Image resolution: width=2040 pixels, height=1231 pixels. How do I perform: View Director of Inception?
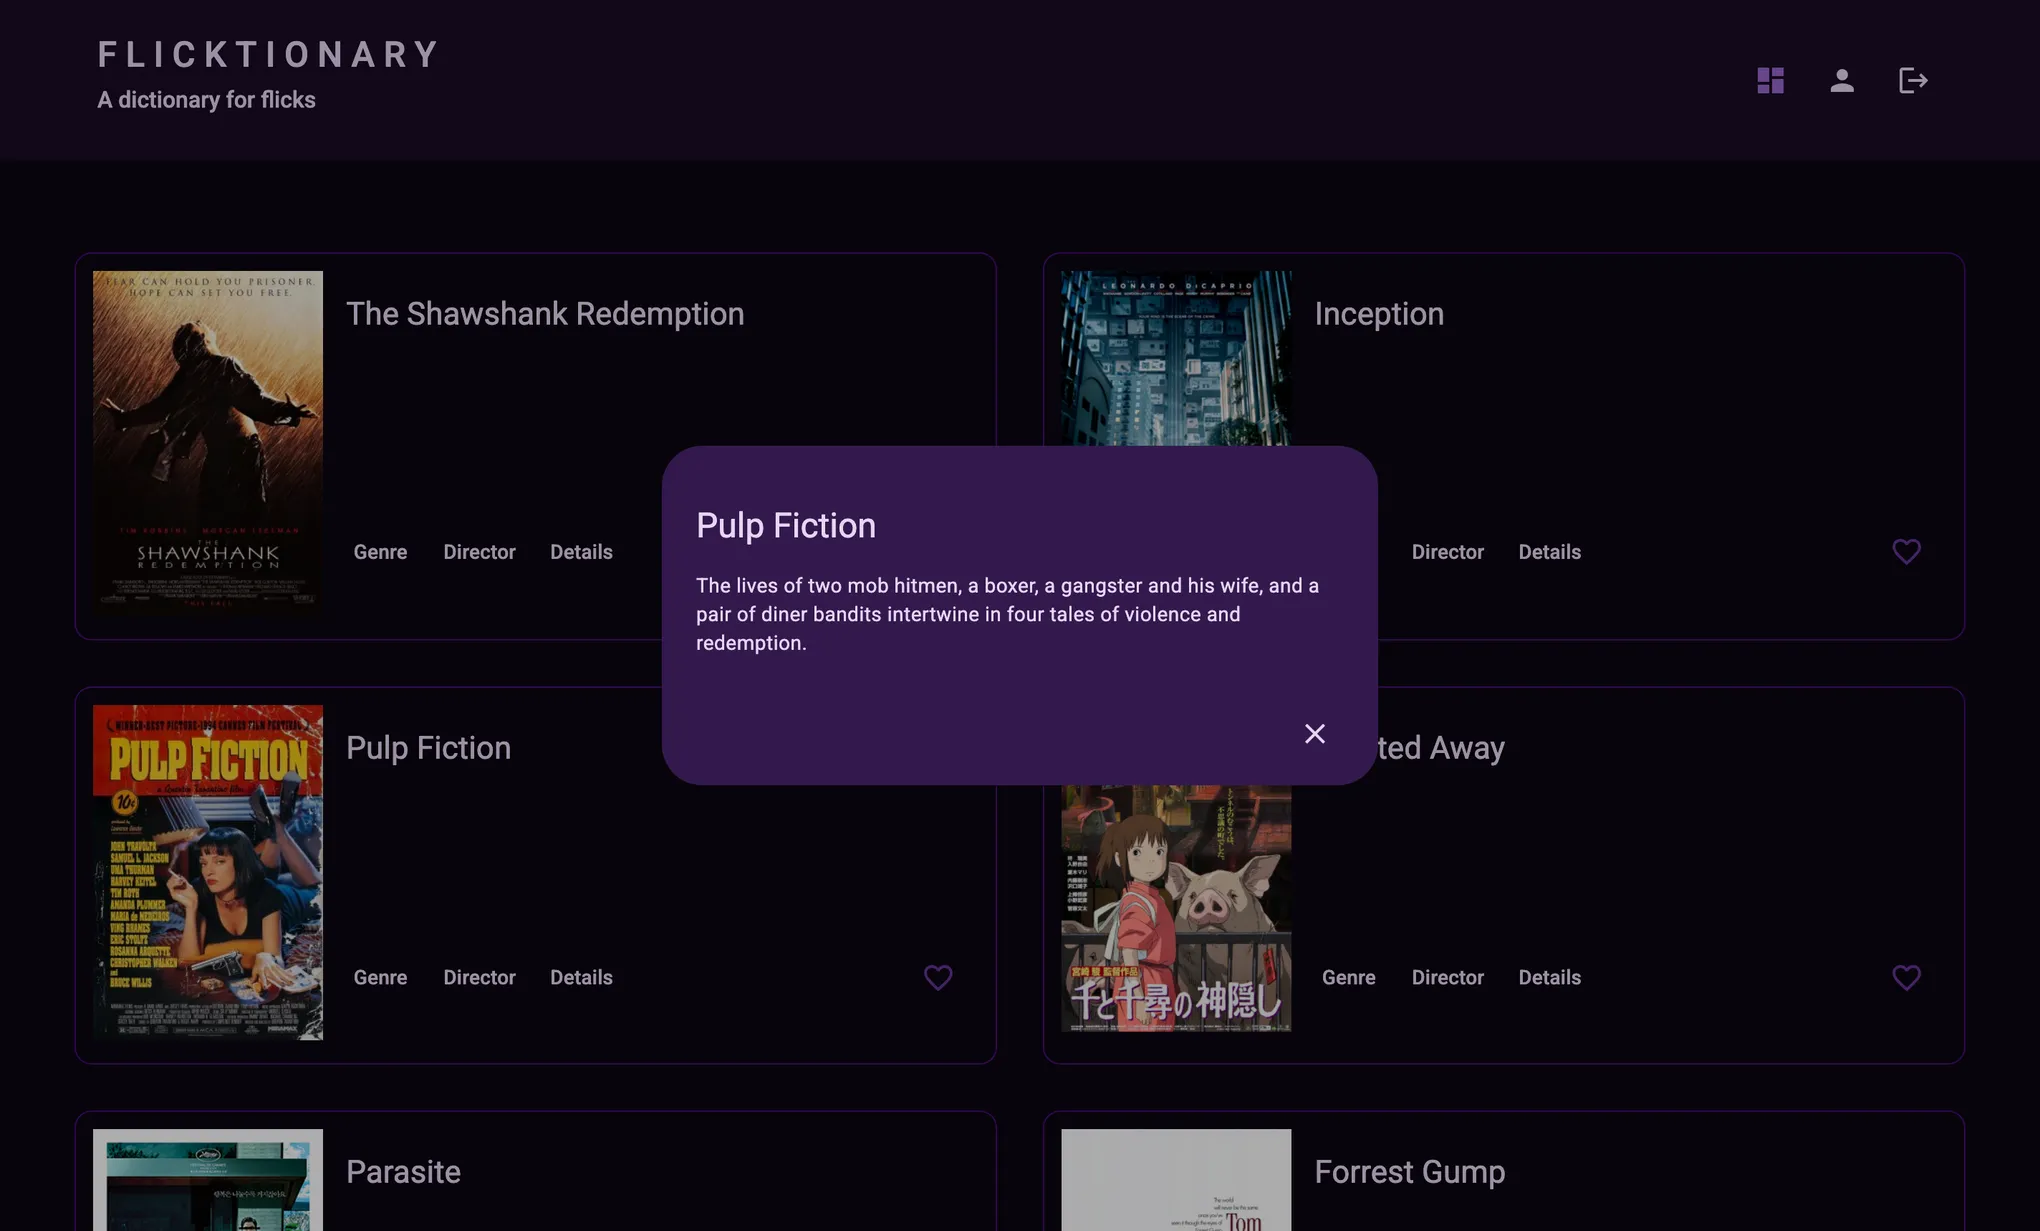pos(1447,551)
